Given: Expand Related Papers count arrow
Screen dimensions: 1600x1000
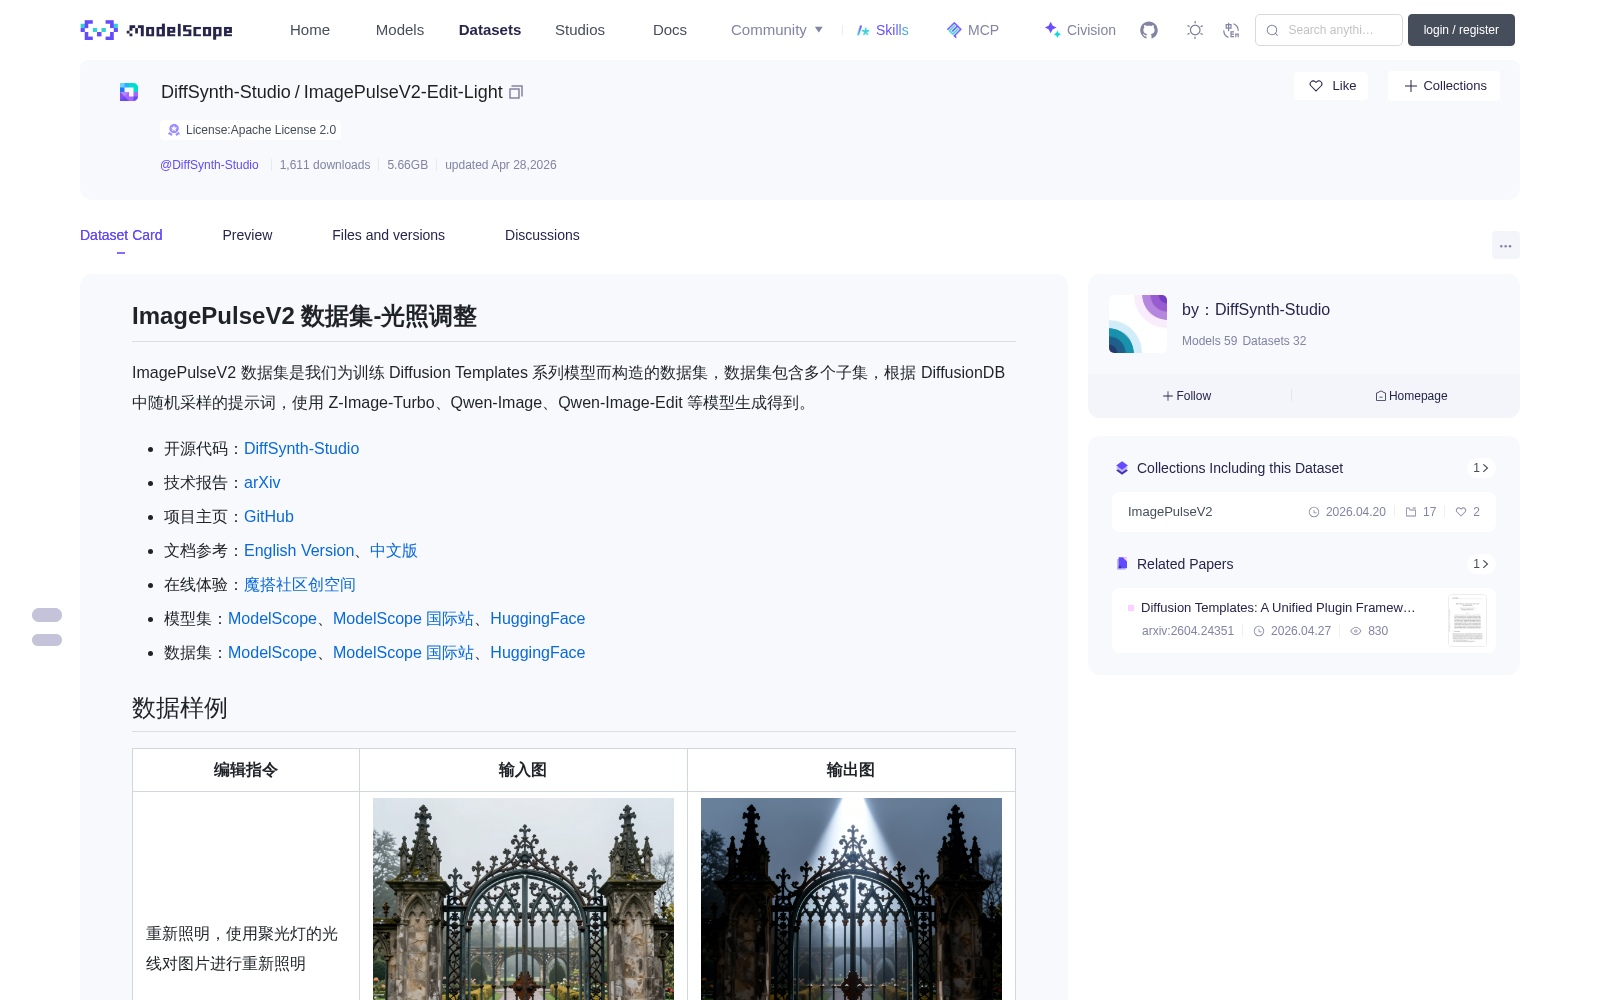Looking at the screenshot, I should click(1481, 564).
